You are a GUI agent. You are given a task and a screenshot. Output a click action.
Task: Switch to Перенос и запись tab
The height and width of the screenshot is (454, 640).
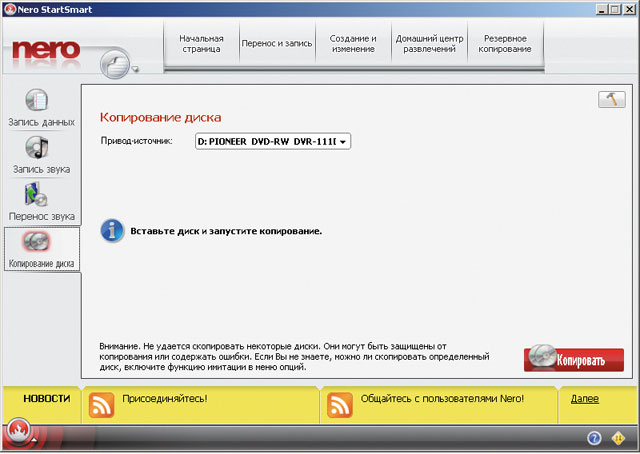point(277,44)
